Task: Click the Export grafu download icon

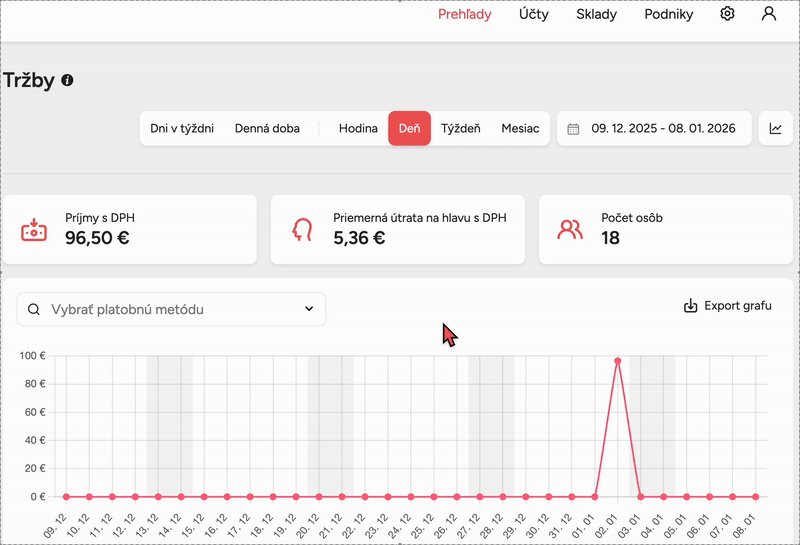Action: [x=690, y=306]
